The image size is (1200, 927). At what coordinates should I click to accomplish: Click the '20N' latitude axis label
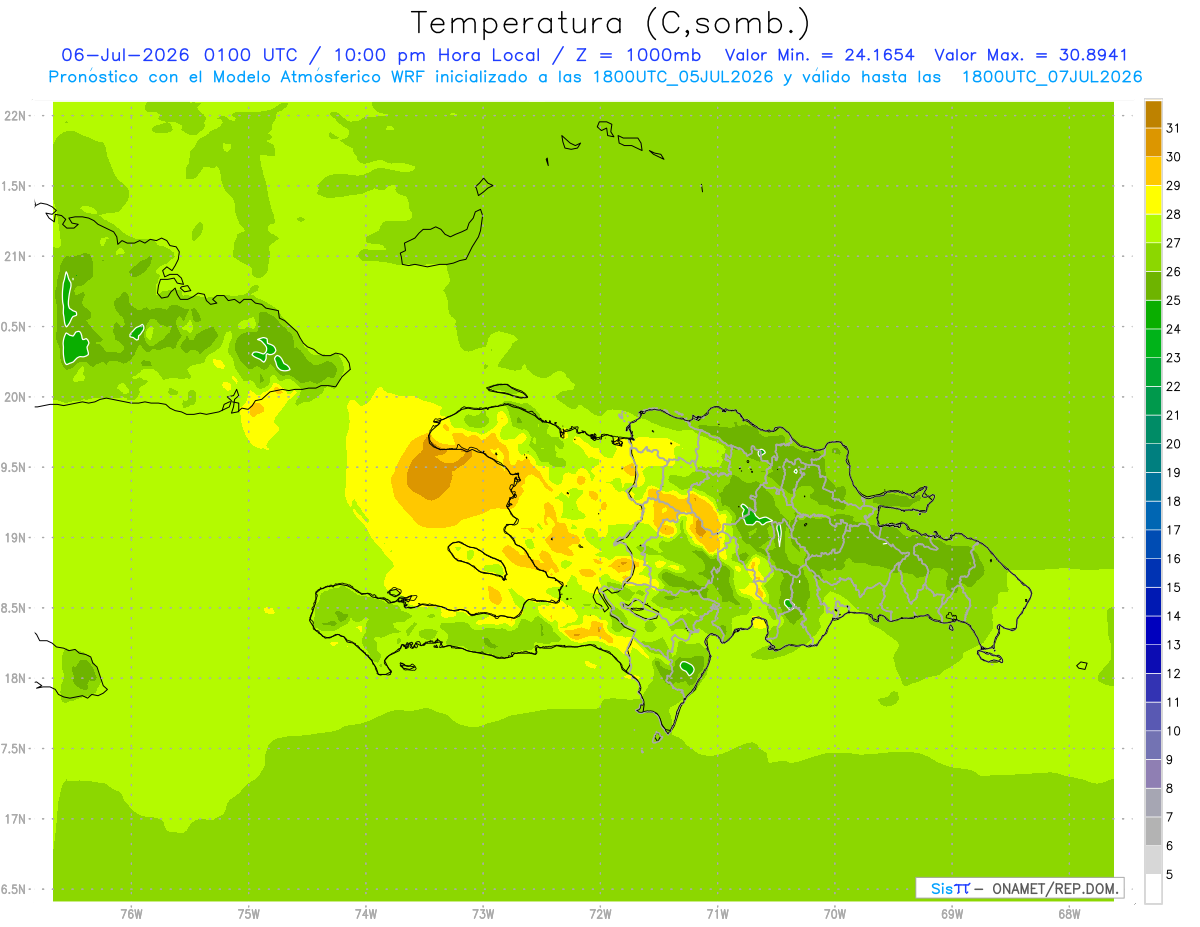coord(16,397)
